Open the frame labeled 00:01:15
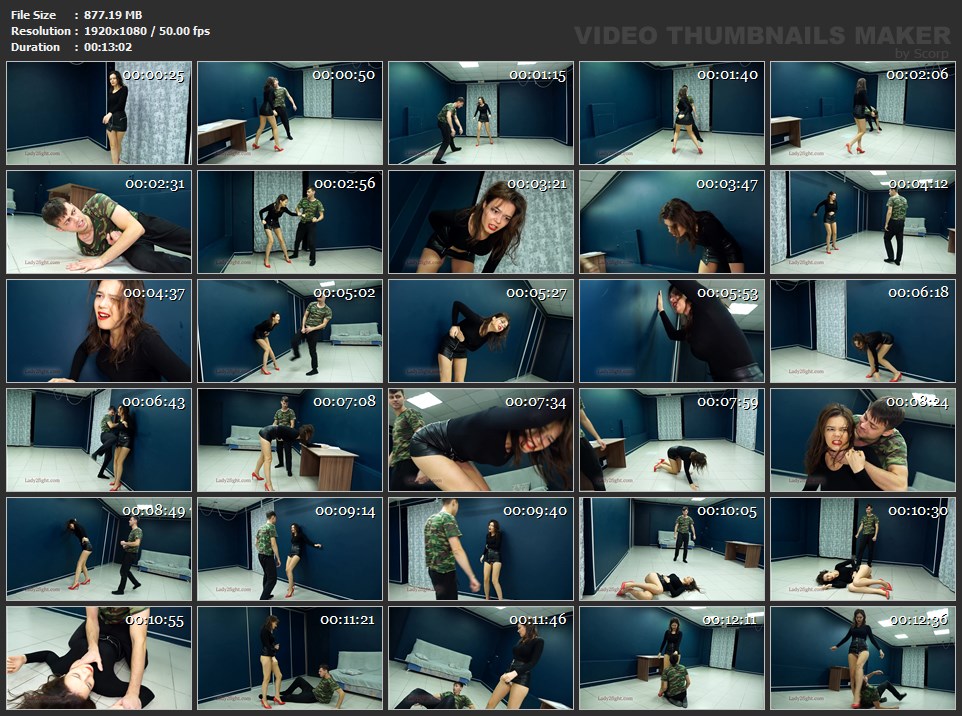The width and height of the screenshot is (962, 716). [x=481, y=113]
